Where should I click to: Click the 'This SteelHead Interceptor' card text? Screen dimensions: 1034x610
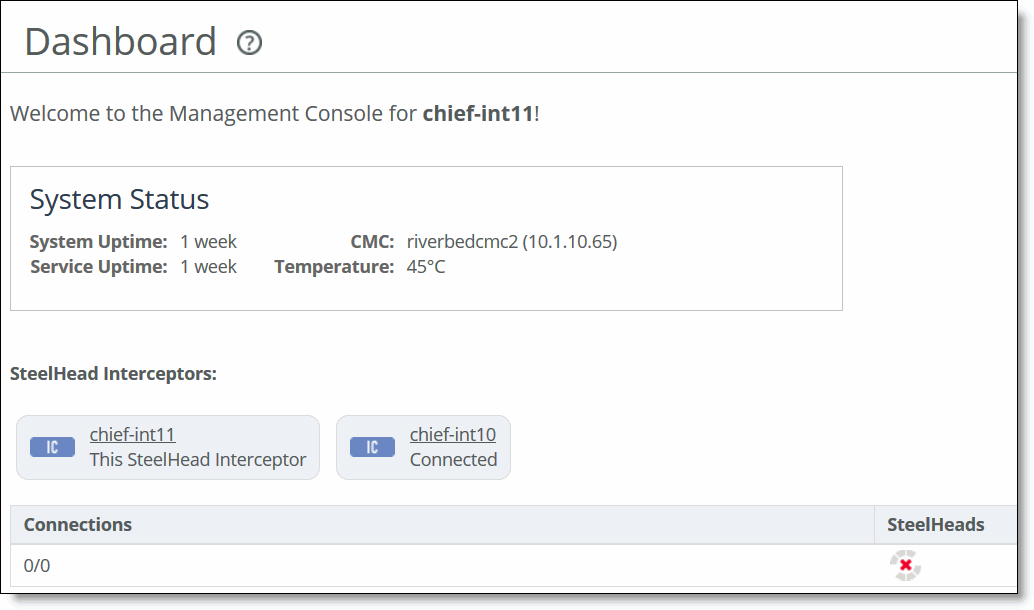[198, 460]
